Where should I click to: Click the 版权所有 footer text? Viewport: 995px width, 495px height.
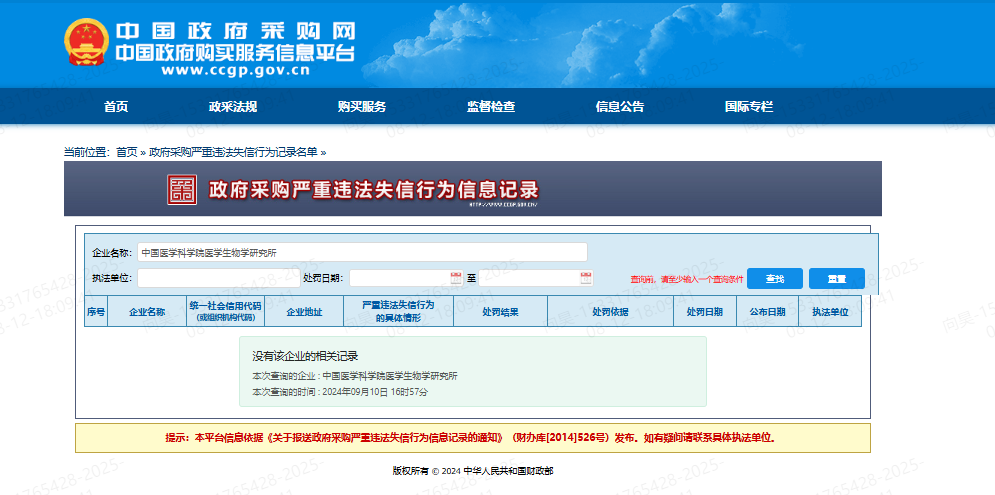coord(473,471)
